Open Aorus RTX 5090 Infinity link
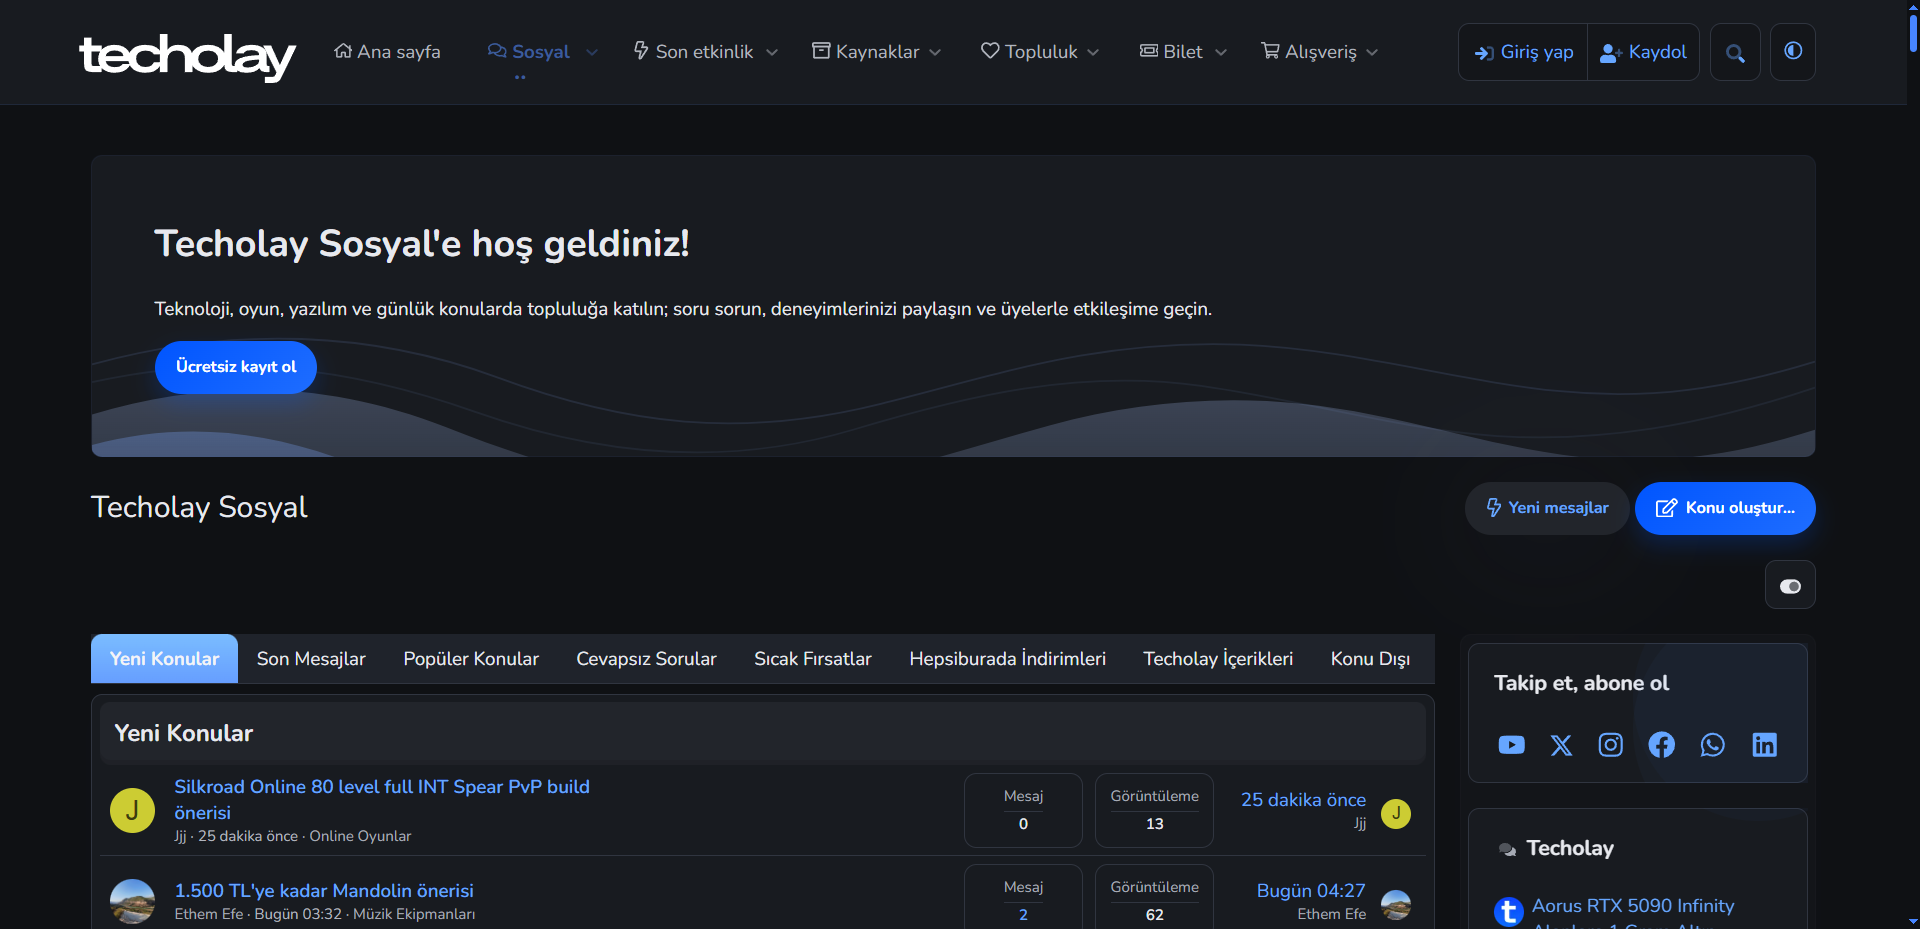 coord(1633,905)
